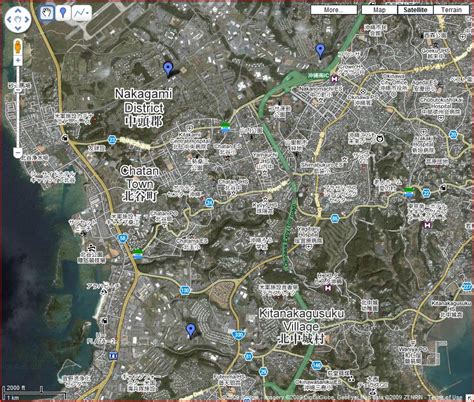474x402 pixels.
Task: Click the Kitanakagusuku Village label
Action: pyautogui.click(x=301, y=326)
